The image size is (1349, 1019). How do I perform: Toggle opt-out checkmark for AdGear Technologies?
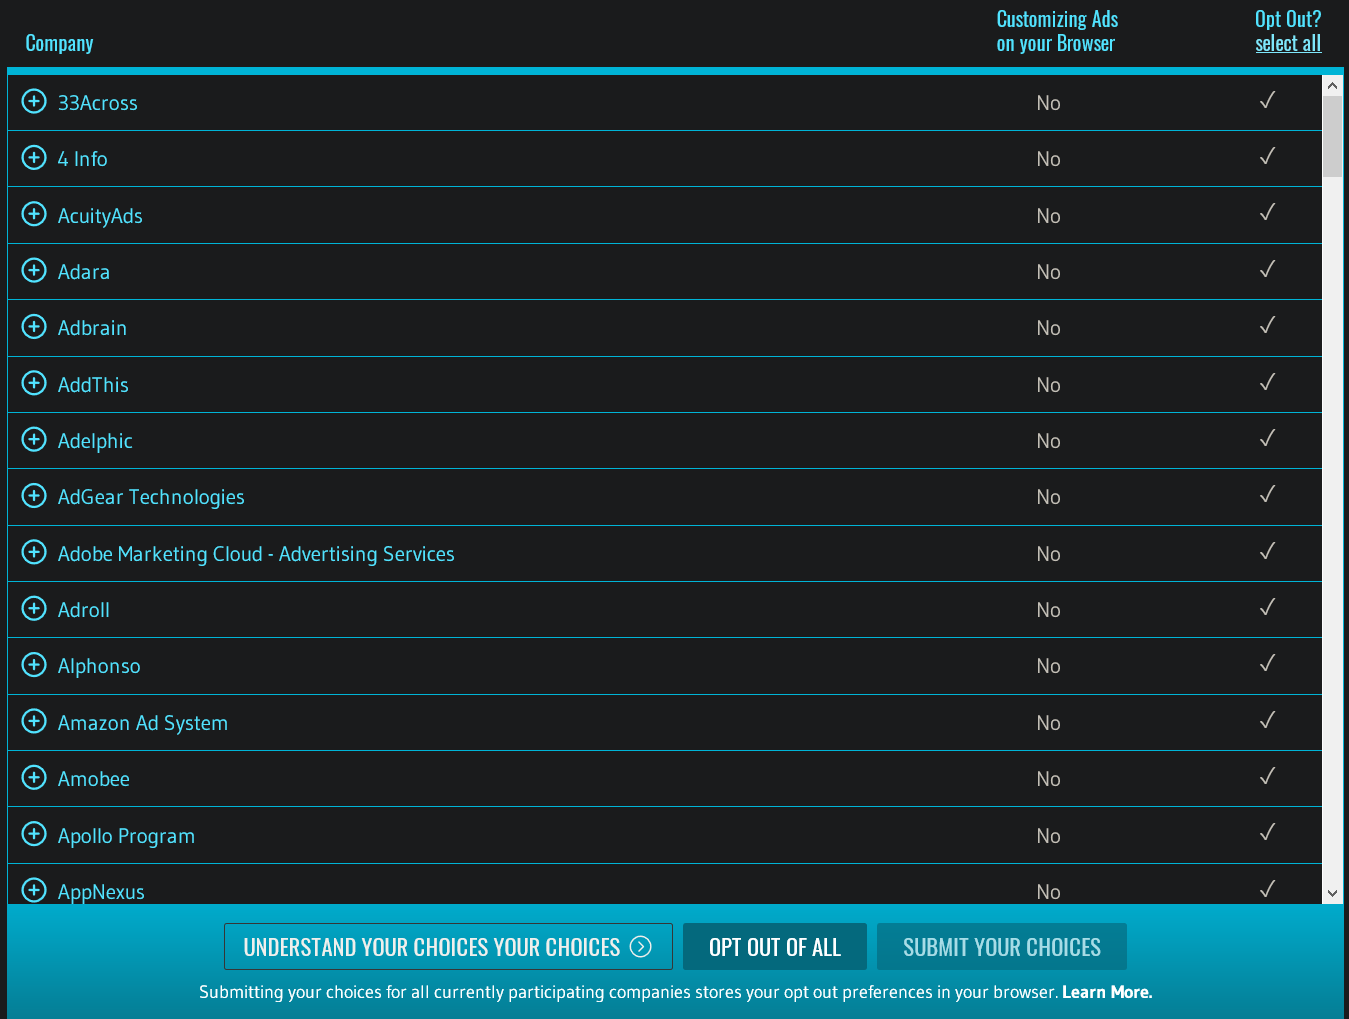[1267, 494]
